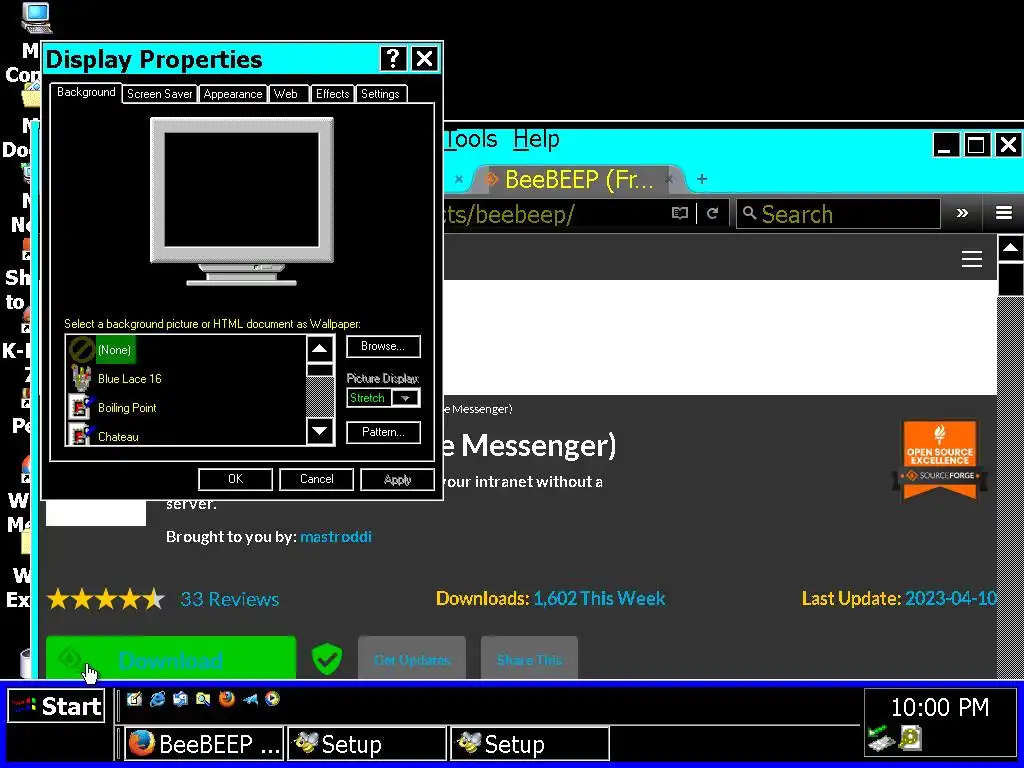
Task: Click the Show Desktop quick launch icon
Action: (x=135, y=699)
